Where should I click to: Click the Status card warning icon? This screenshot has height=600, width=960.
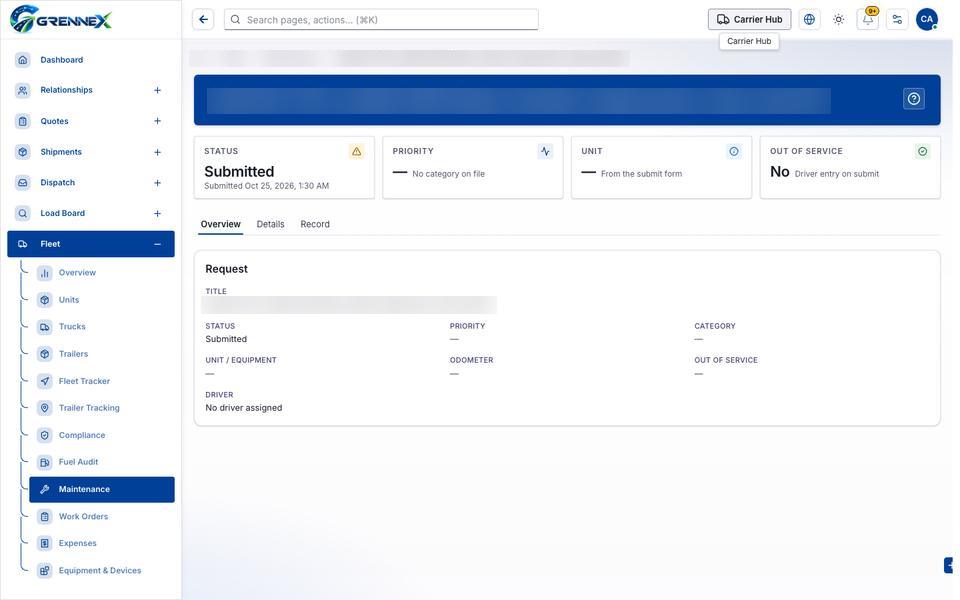tap(356, 151)
